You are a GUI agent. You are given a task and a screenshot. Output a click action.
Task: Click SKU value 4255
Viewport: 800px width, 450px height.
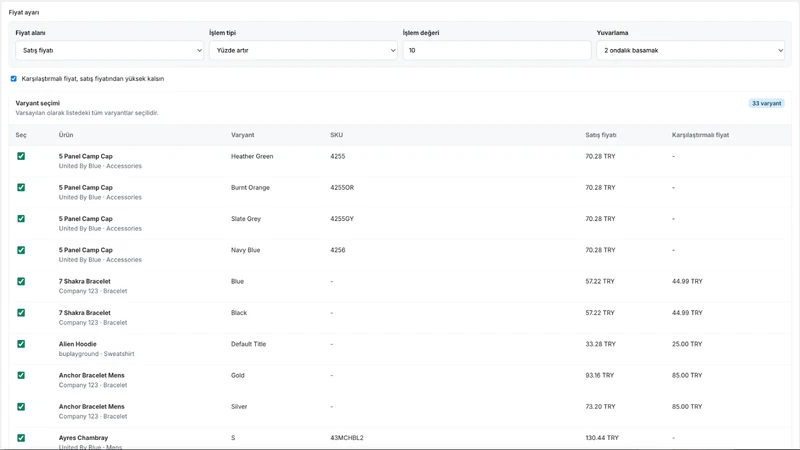tap(337, 156)
